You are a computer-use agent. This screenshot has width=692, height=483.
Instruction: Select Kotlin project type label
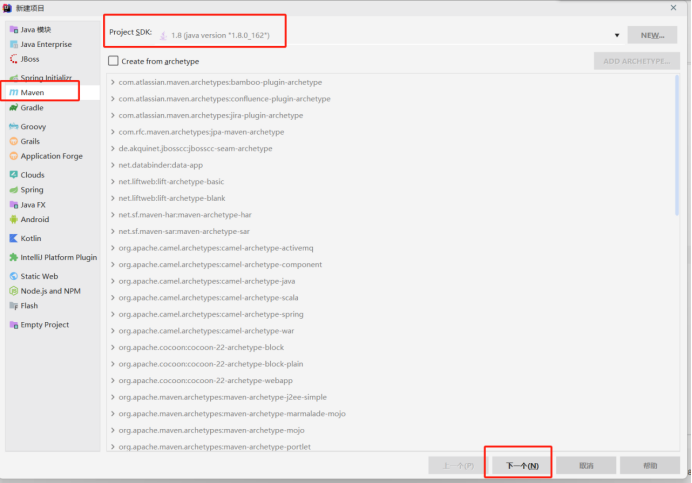(x=31, y=238)
